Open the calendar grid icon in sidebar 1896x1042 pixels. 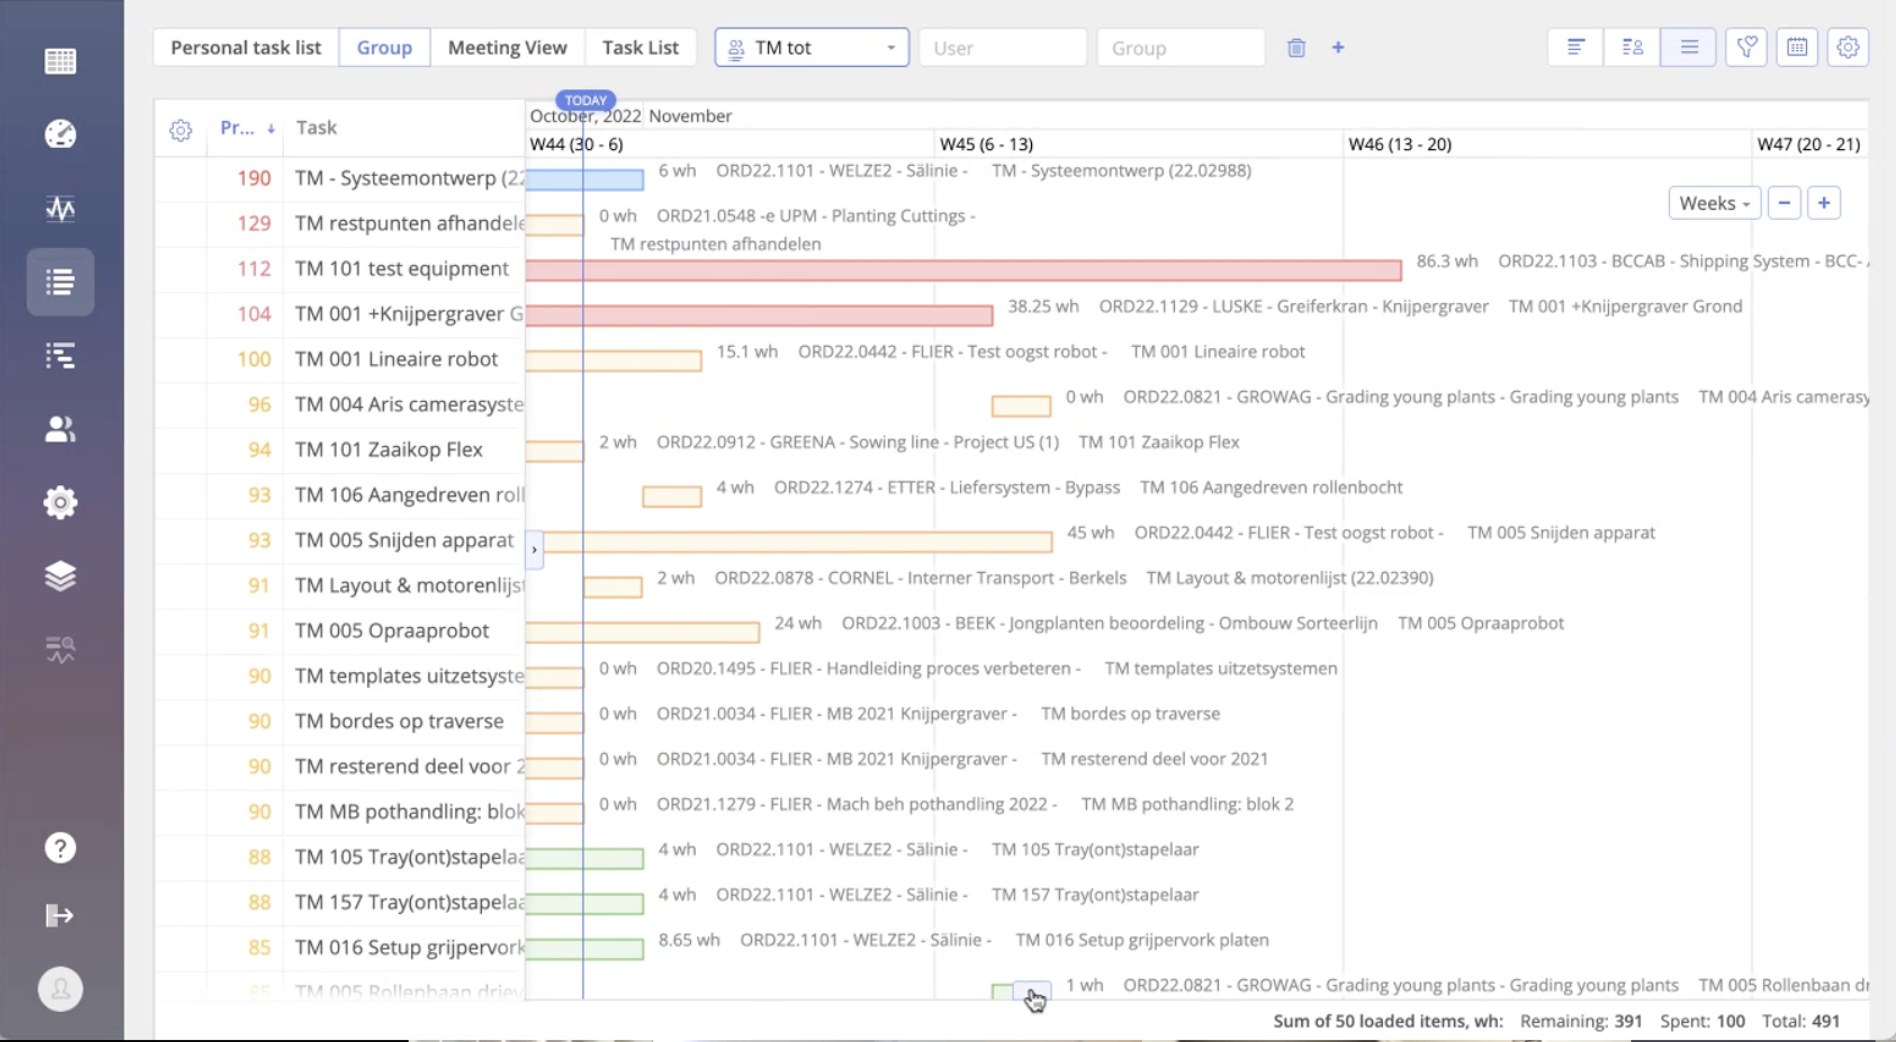pyautogui.click(x=60, y=61)
